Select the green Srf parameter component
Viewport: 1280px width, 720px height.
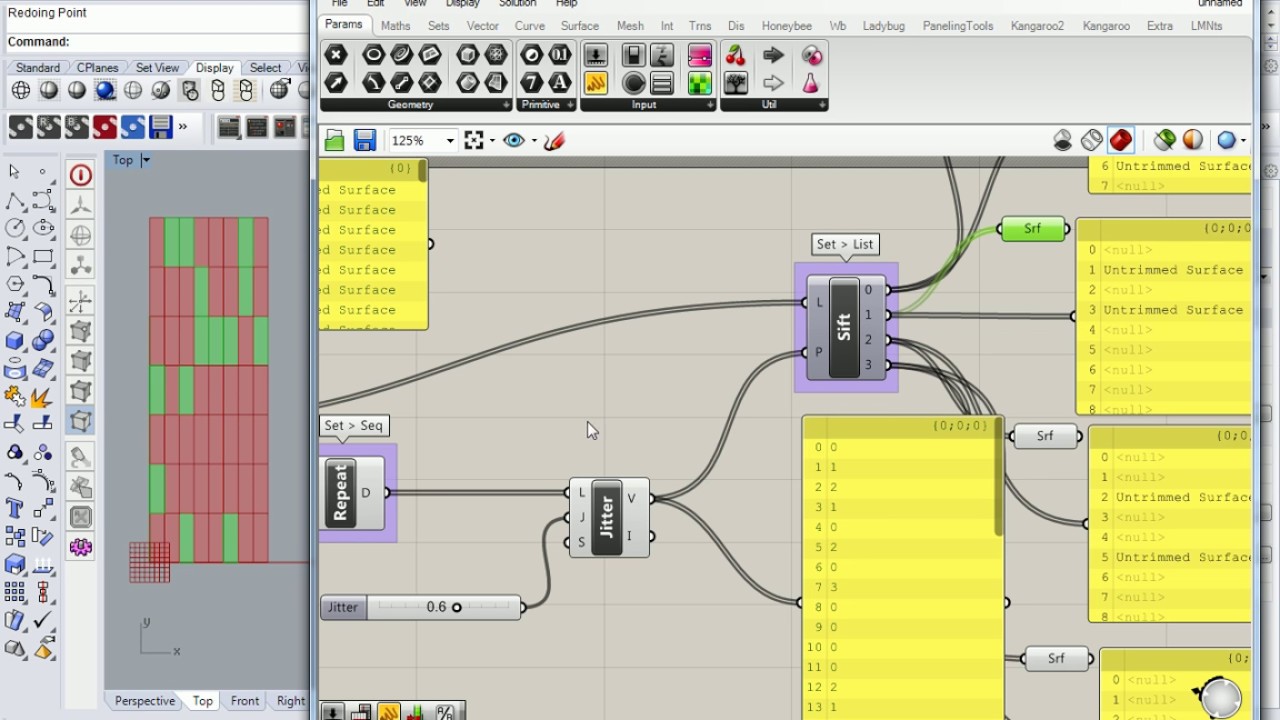point(1033,229)
